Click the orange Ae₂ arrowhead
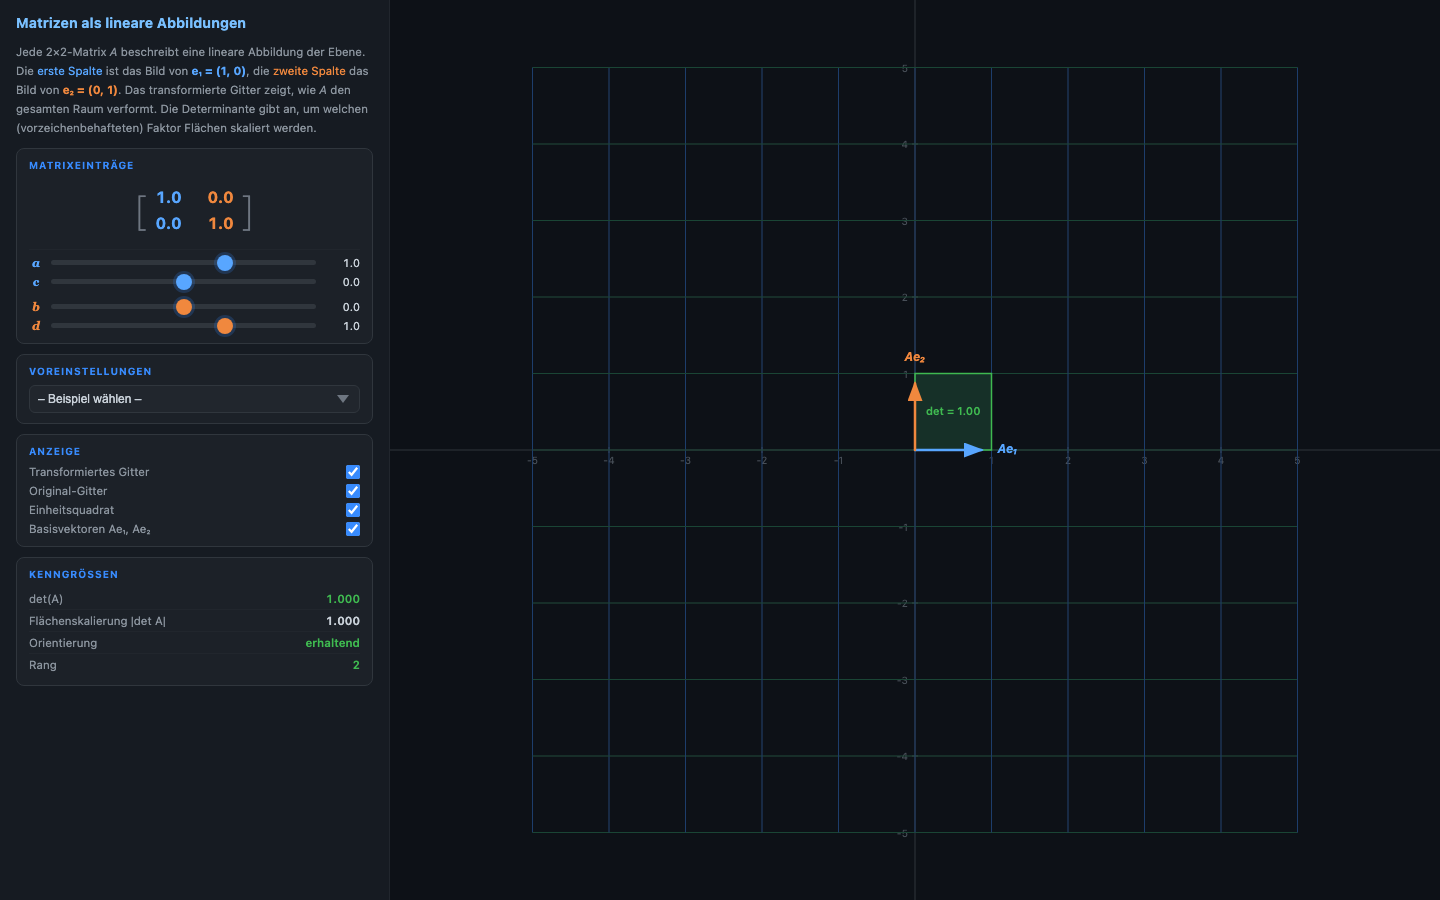The width and height of the screenshot is (1440, 900). tap(915, 391)
